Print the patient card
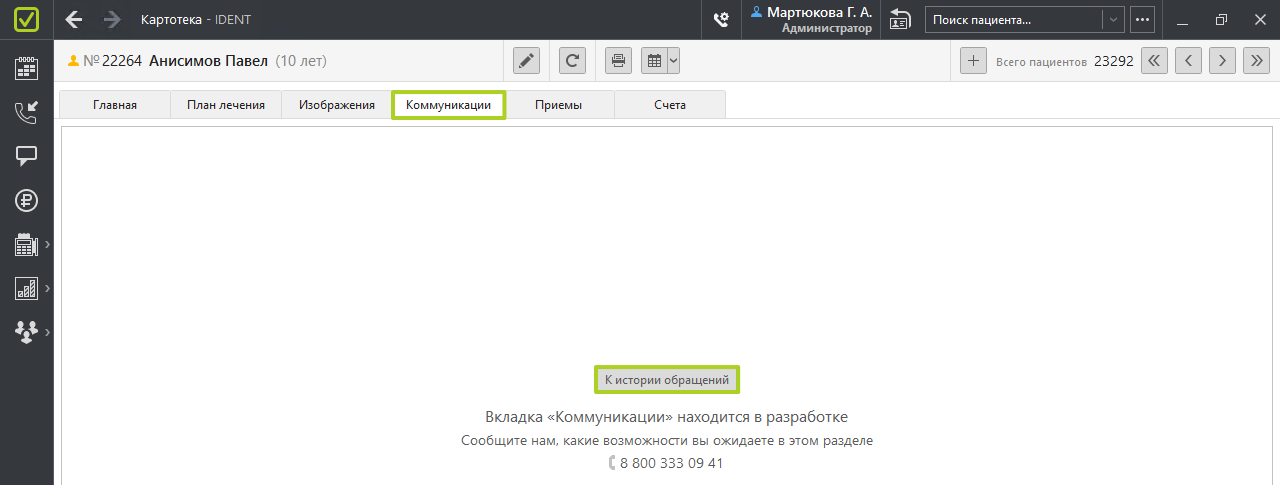 point(618,61)
